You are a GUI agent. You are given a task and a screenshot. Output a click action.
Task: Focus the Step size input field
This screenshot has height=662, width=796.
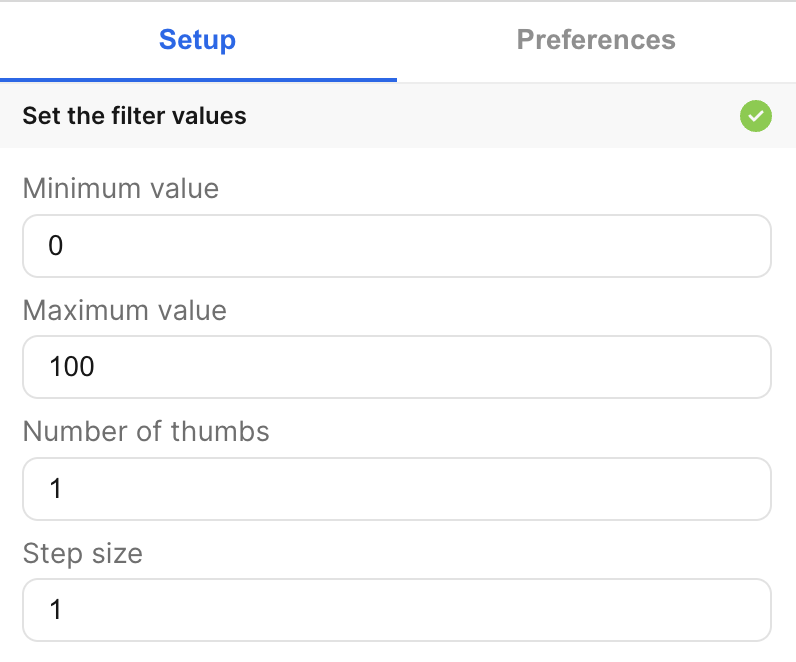tap(397, 610)
